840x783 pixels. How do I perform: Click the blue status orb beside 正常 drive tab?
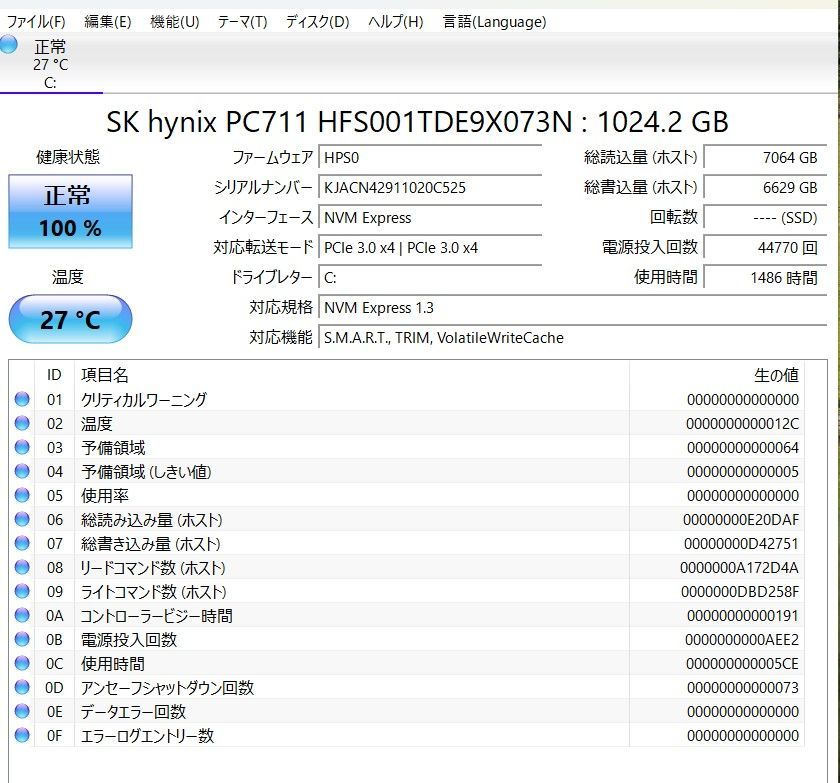[9, 44]
